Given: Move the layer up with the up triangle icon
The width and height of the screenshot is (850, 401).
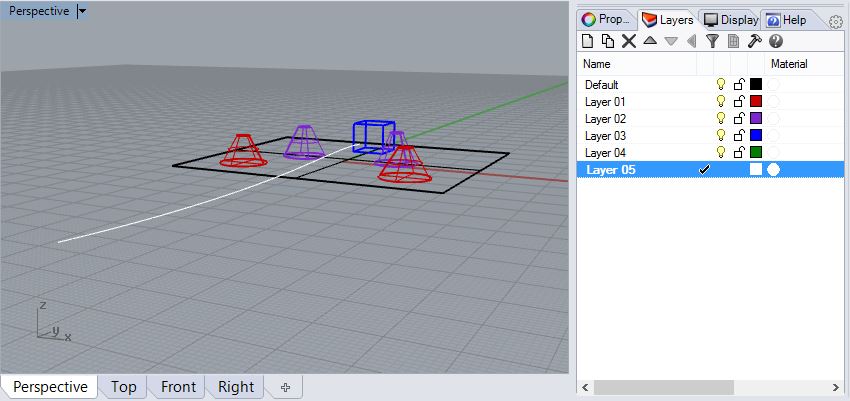Looking at the screenshot, I should pos(651,41).
